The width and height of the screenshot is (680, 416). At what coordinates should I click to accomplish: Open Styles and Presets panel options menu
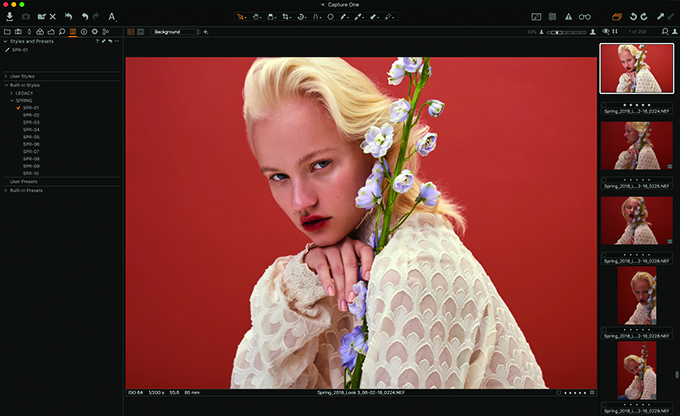[x=117, y=41]
